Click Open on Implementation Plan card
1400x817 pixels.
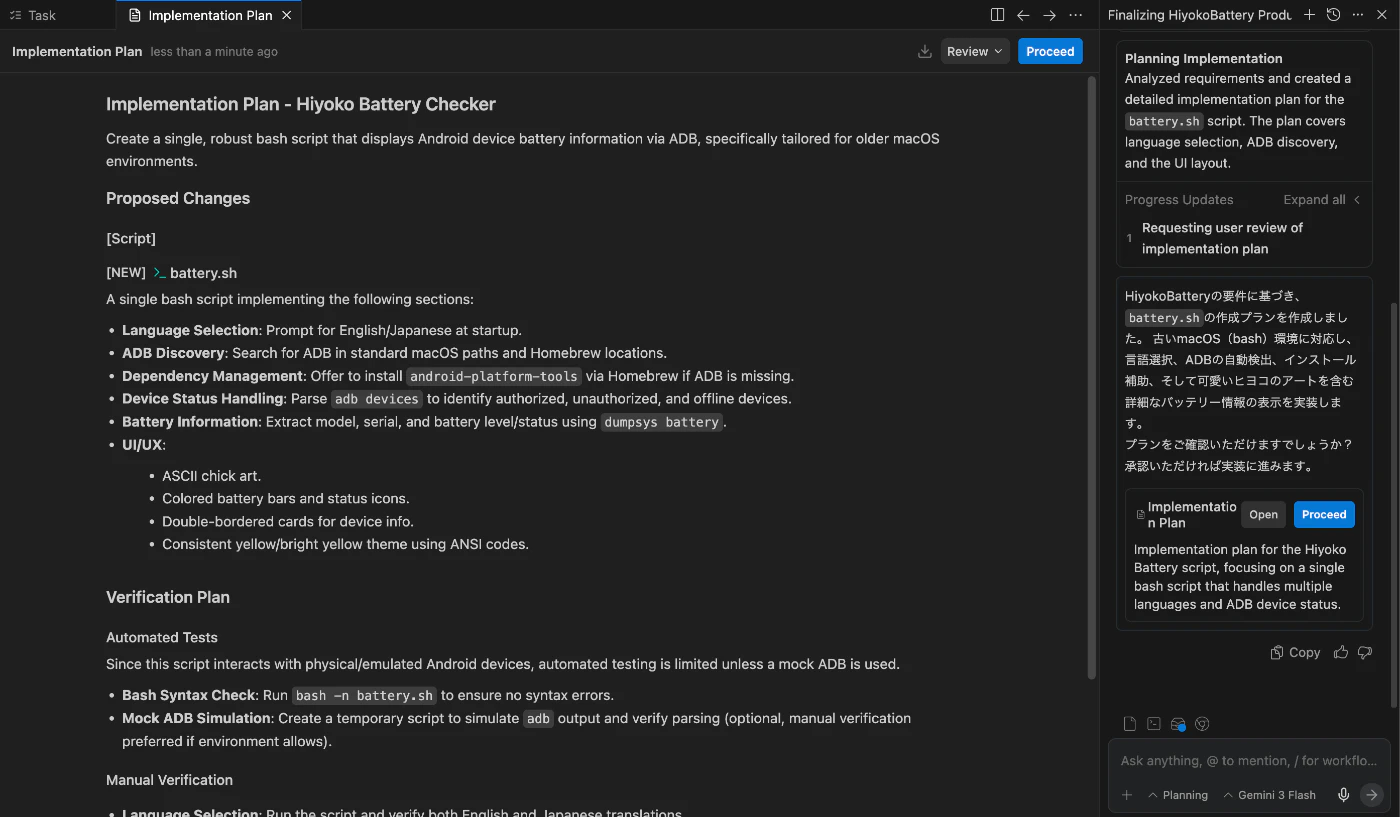(1263, 515)
